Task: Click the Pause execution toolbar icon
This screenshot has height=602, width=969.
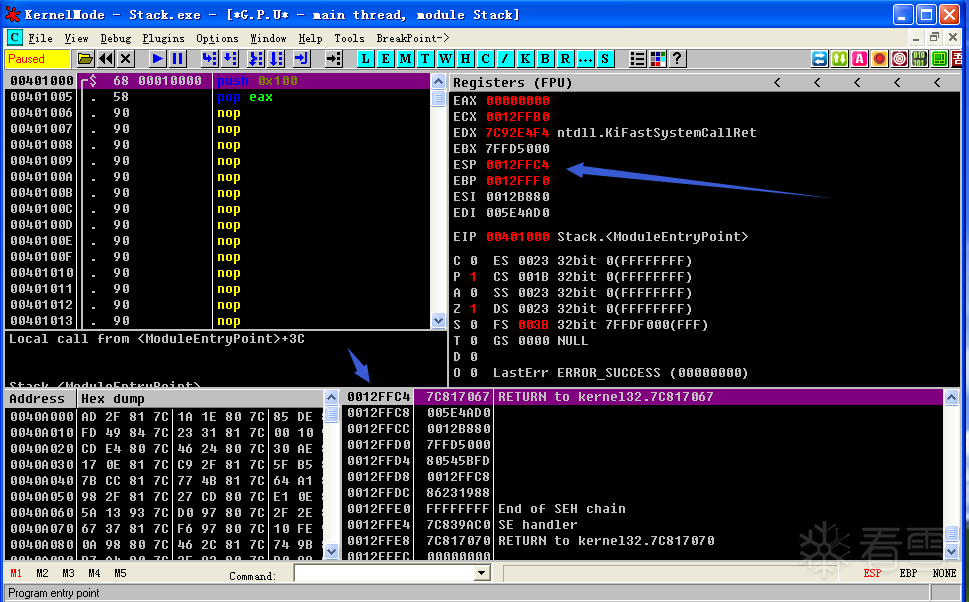Action: (x=178, y=59)
